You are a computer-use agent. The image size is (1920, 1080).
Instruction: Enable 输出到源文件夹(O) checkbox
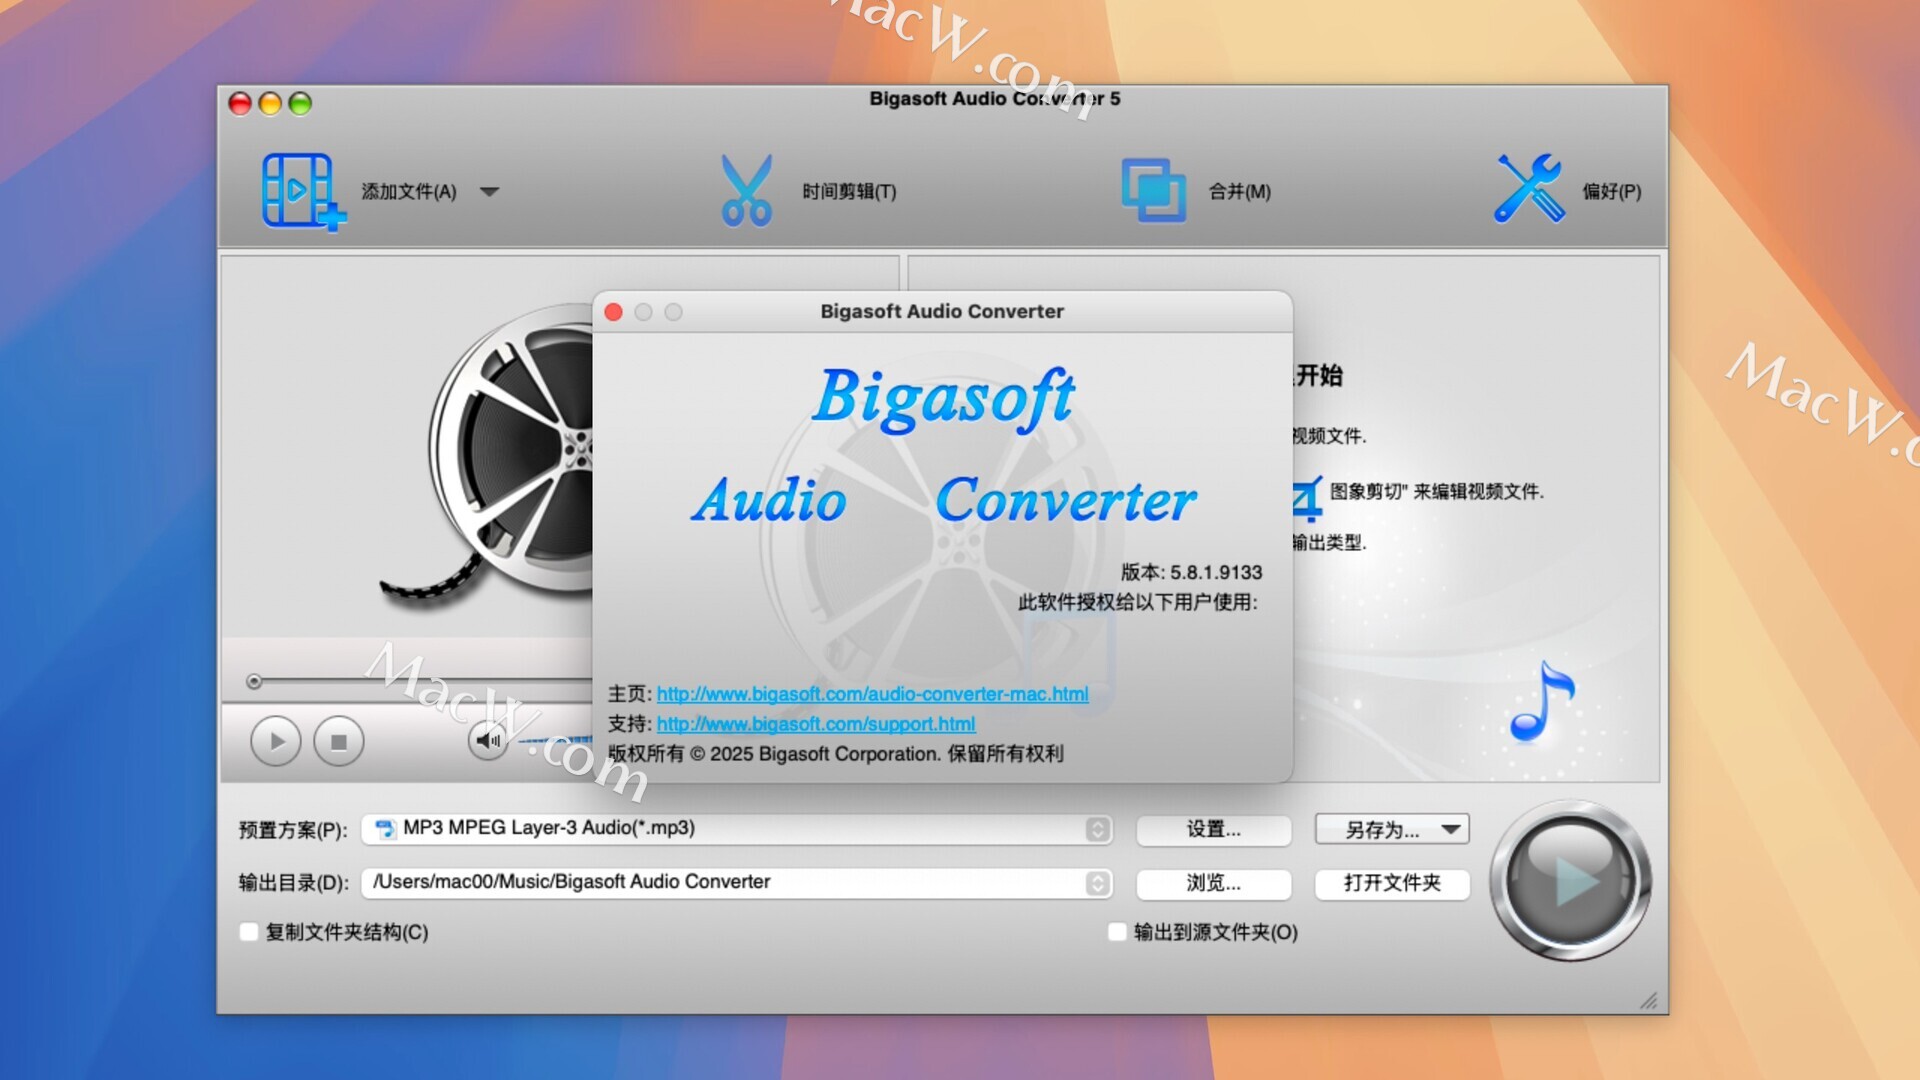[x=1117, y=932]
